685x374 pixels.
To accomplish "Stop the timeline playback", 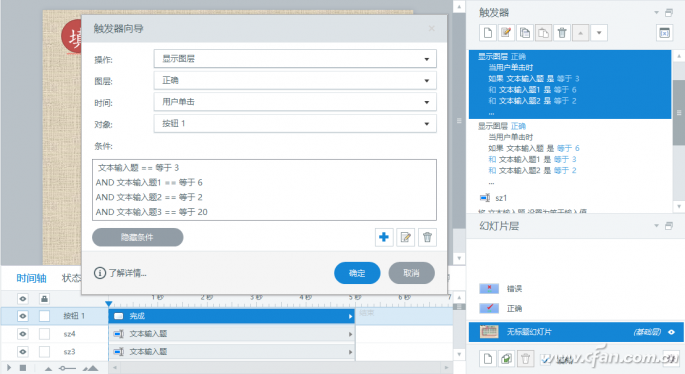I will click(x=23, y=368).
